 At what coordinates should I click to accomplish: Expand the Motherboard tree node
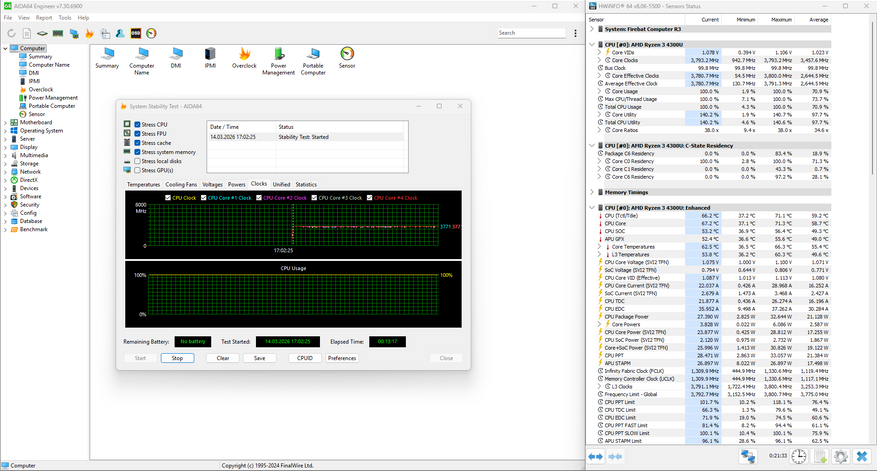click(5, 122)
